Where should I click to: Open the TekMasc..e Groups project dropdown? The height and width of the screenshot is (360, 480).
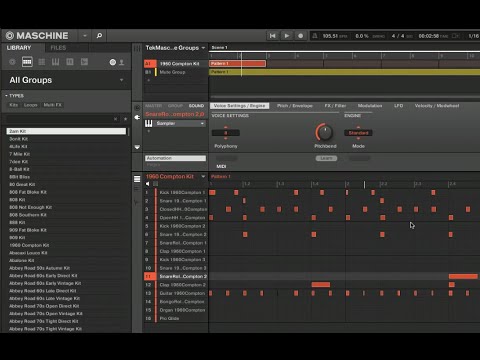click(175, 48)
